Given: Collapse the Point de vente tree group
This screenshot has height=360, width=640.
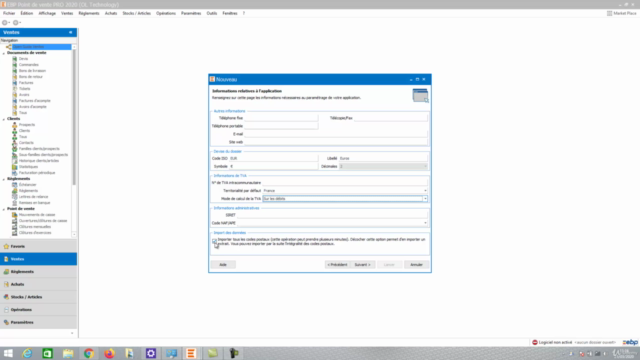Looking at the screenshot, I should tap(4, 209).
